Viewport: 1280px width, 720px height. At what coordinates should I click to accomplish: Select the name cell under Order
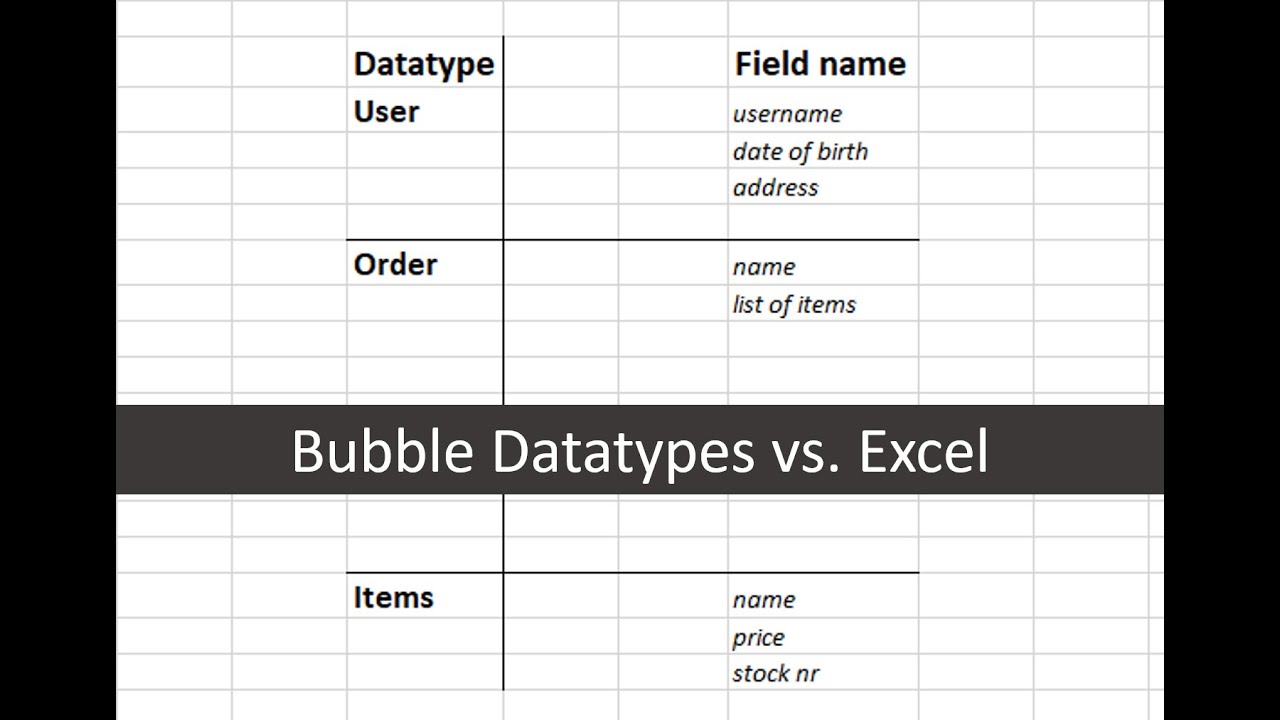tap(764, 267)
